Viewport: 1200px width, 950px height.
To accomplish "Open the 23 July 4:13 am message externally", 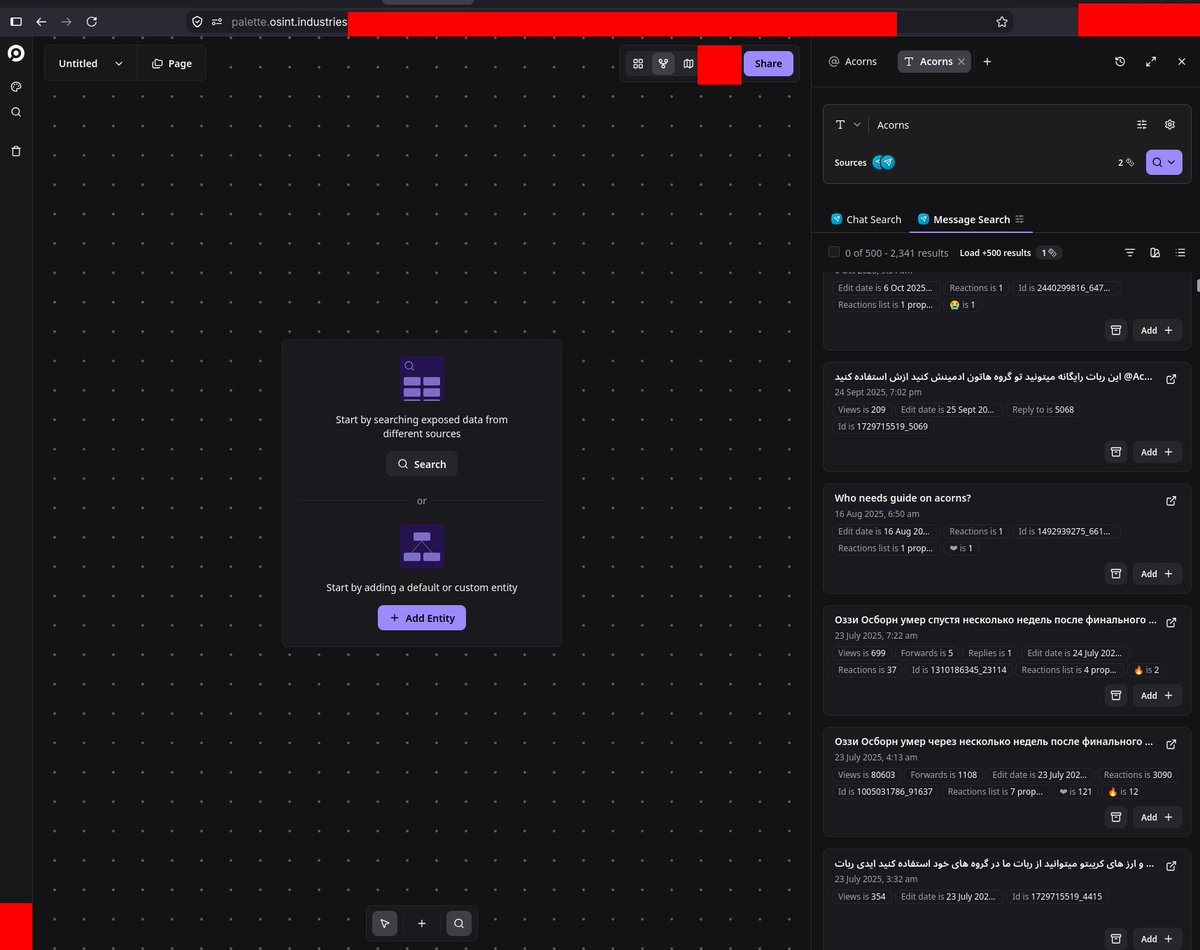I will pos(1171,744).
